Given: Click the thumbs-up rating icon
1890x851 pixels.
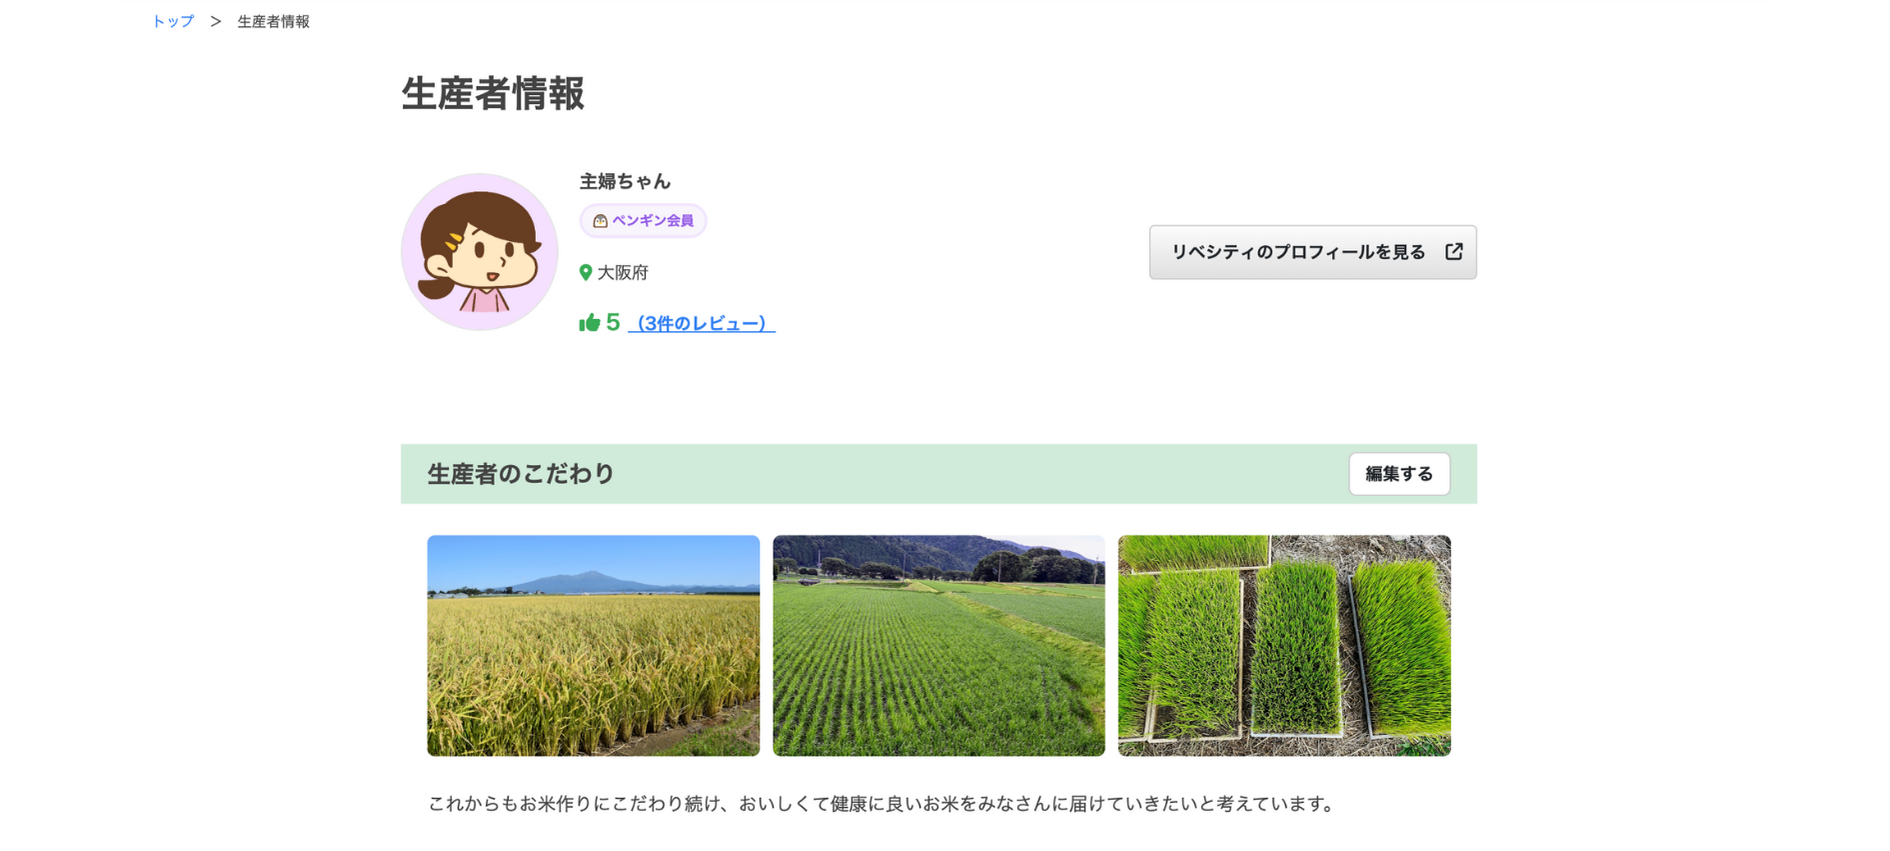Looking at the screenshot, I should (x=590, y=322).
